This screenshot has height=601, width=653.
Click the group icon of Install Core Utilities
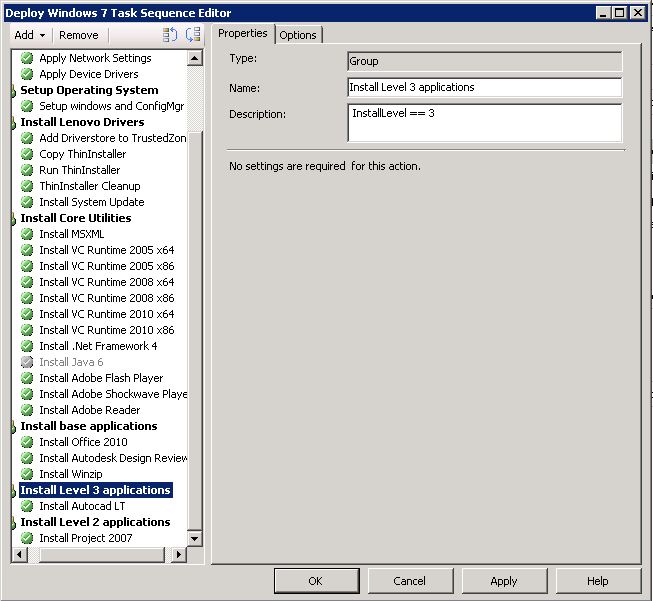tap(15, 219)
